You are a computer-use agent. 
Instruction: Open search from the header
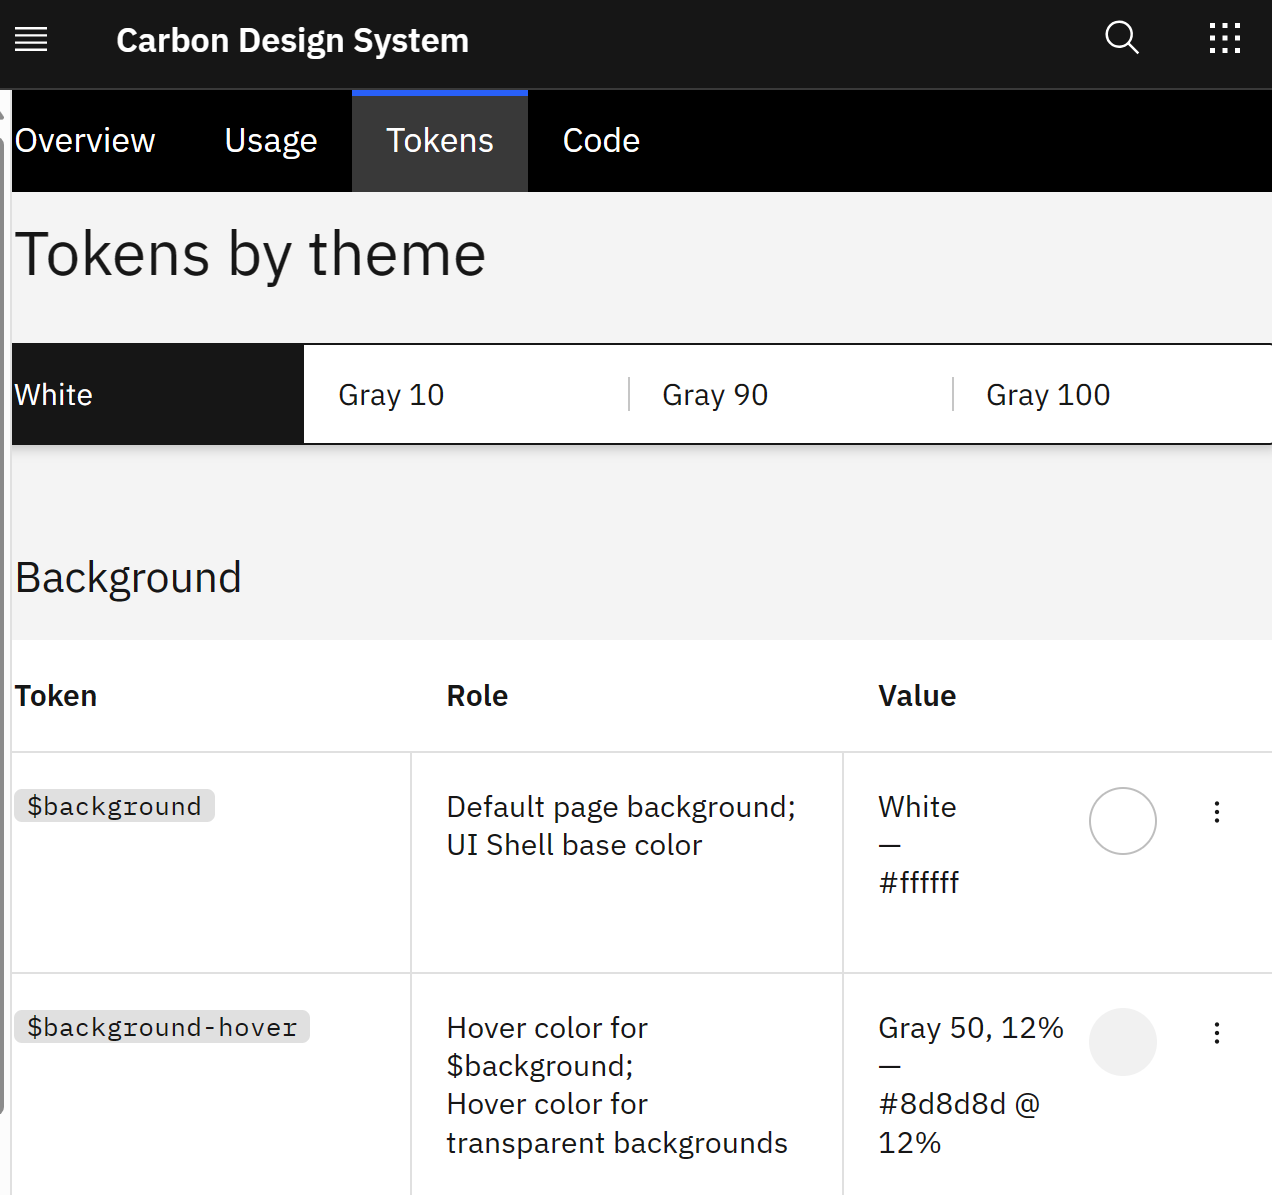[x=1121, y=38]
